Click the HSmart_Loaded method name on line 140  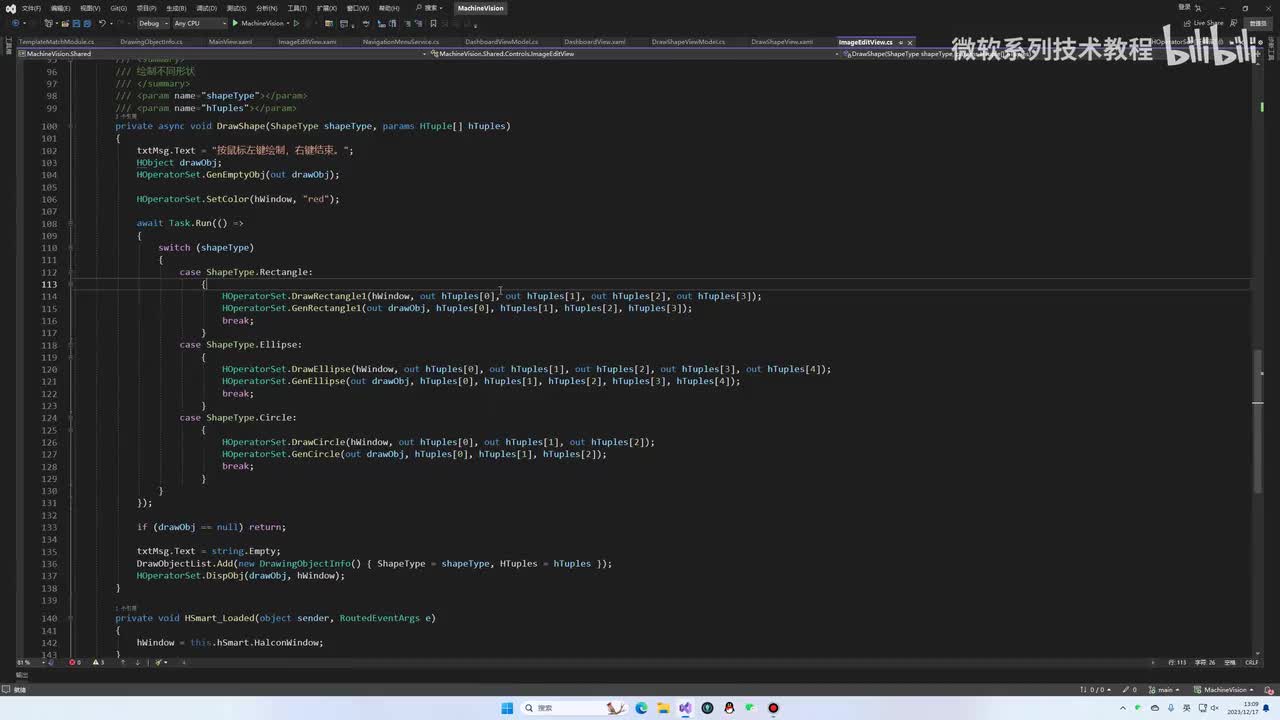(x=219, y=618)
